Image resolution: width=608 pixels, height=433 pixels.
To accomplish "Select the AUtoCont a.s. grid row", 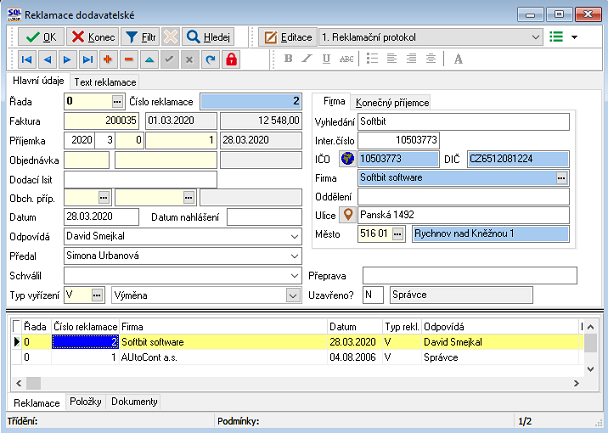I will coord(297,357).
